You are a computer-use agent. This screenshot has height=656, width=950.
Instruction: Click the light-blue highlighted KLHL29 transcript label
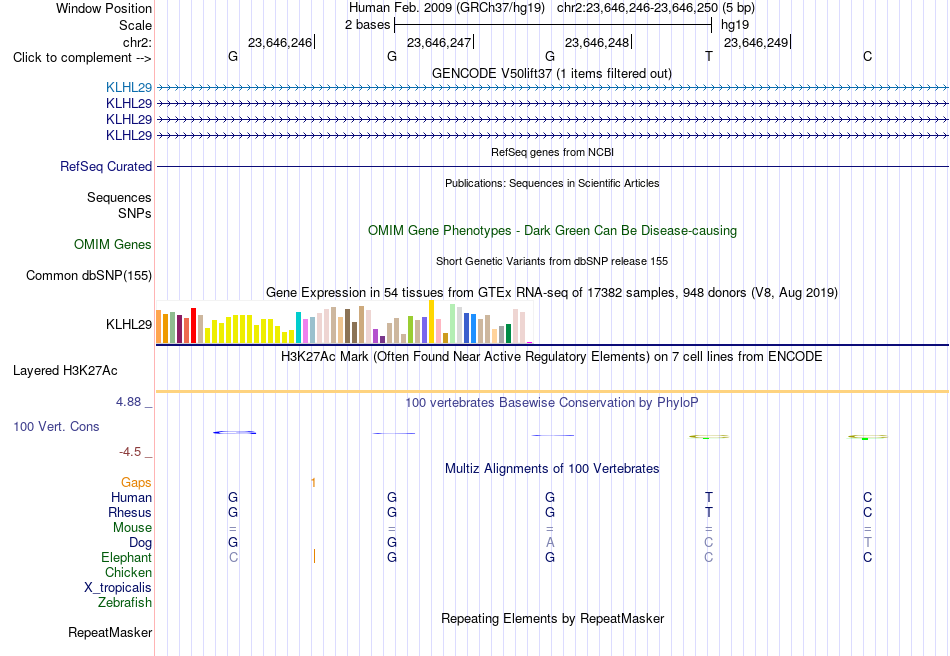[x=128, y=87]
